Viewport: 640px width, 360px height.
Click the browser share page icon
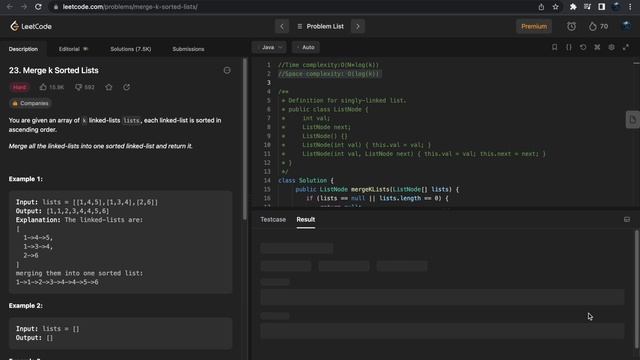coord(541,7)
